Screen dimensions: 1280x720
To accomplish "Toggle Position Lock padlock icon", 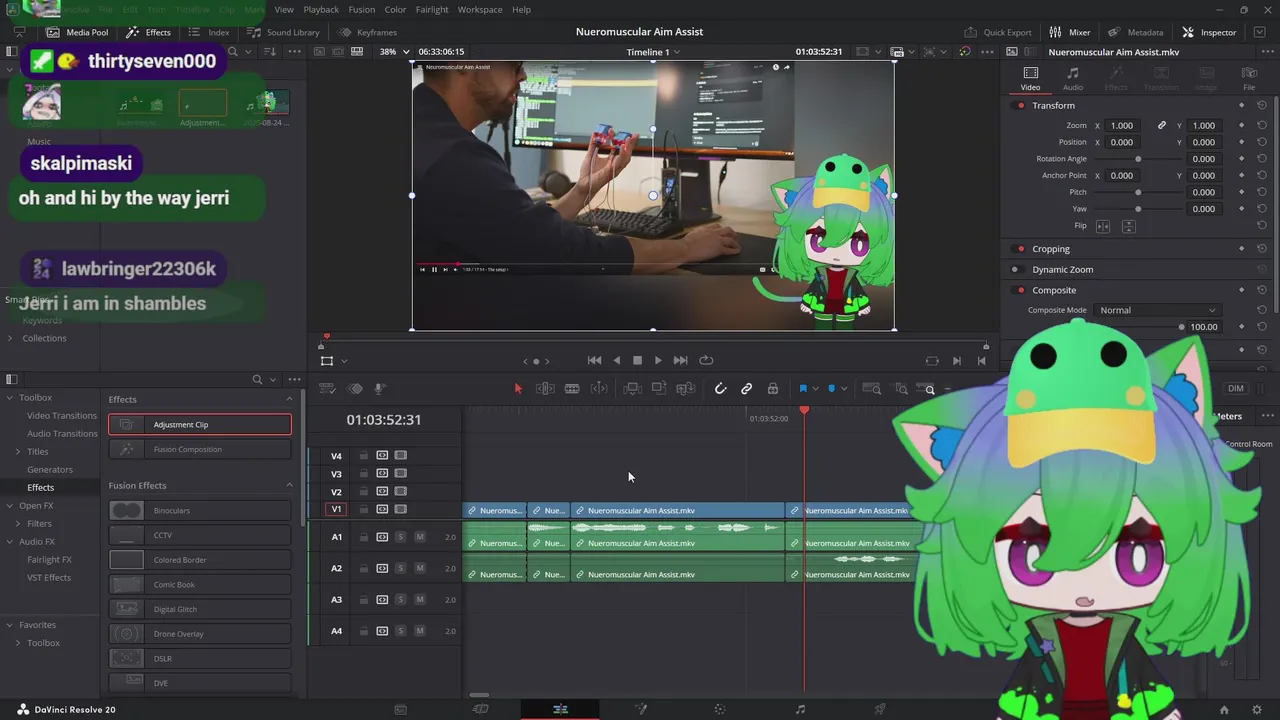I will click(x=772, y=389).
